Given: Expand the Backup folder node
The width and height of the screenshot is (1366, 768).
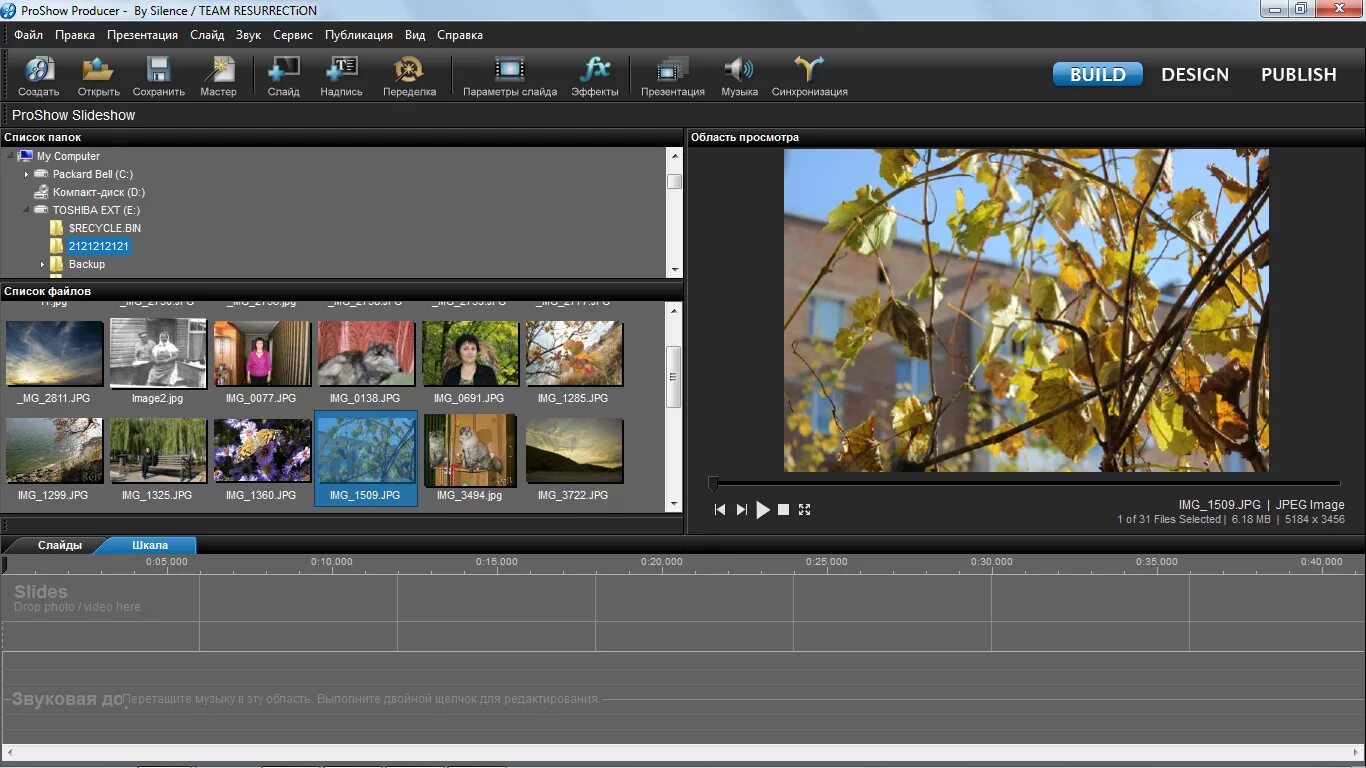Looking at the screenshot, I should [43, 264].
